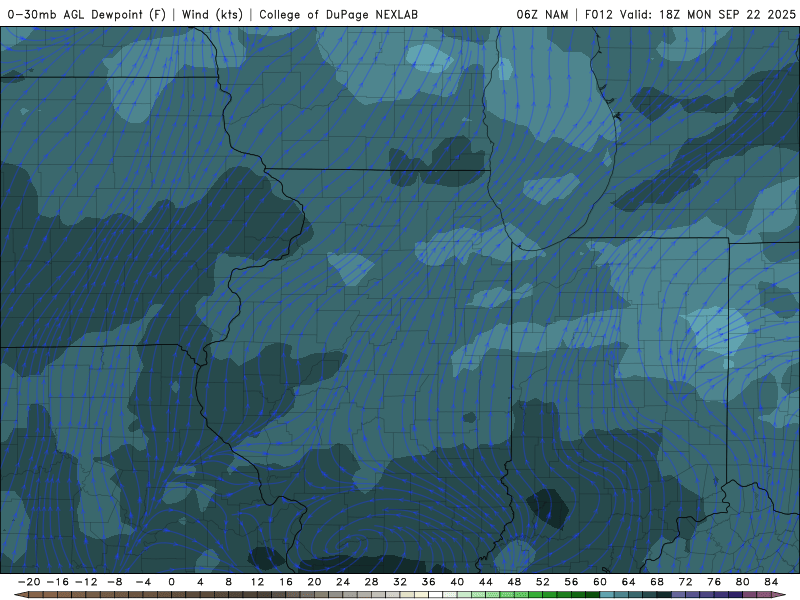Select the 0 legend scale value
Image resolution: width=800 pixels, height=600 pixels.
171,582
